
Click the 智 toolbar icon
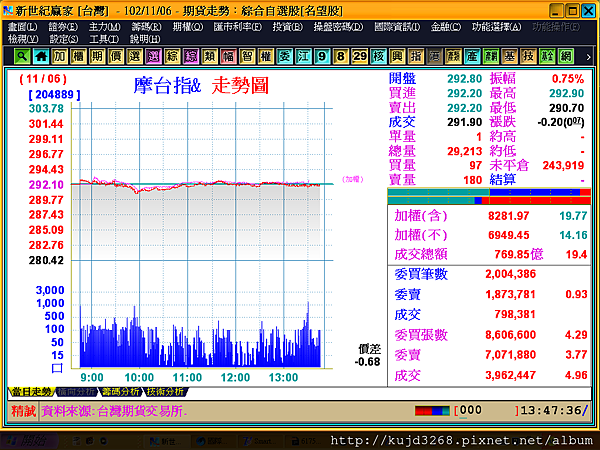click(x=247, y=57)
